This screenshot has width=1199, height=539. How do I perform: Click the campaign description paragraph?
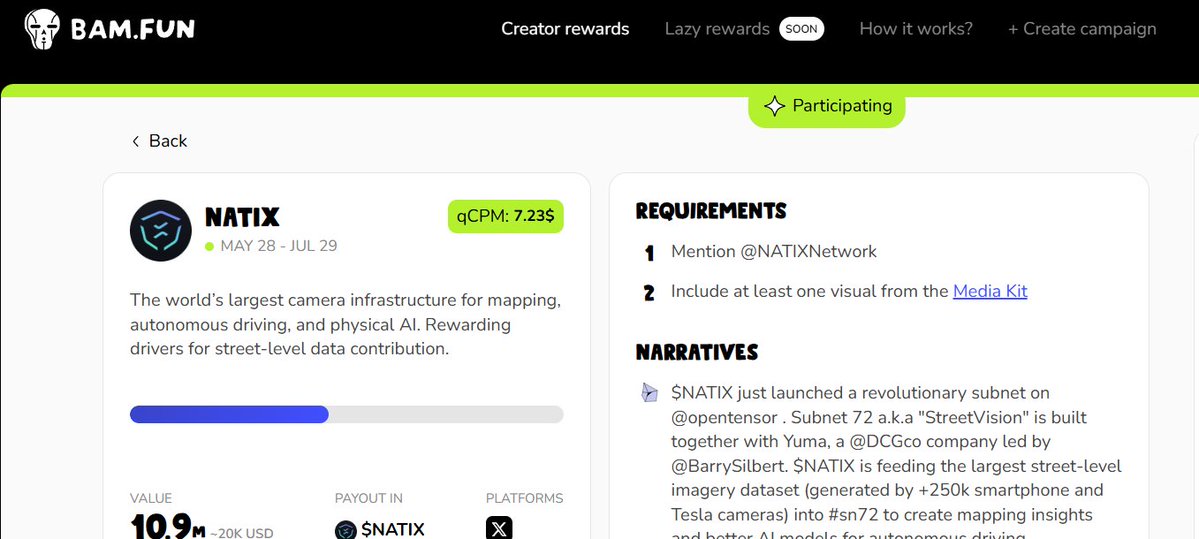[346, 324]
